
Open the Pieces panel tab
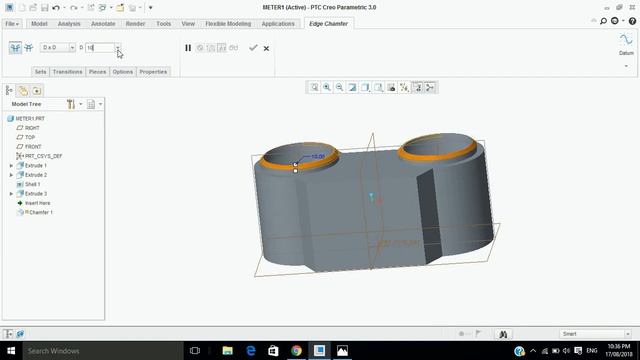point(98,72)
